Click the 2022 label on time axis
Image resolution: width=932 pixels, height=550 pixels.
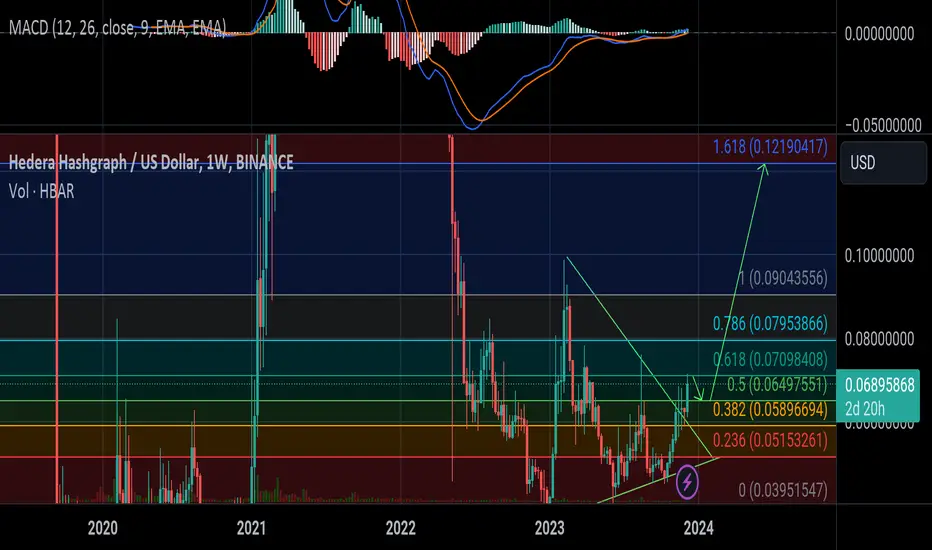click(x=400, y=528)
